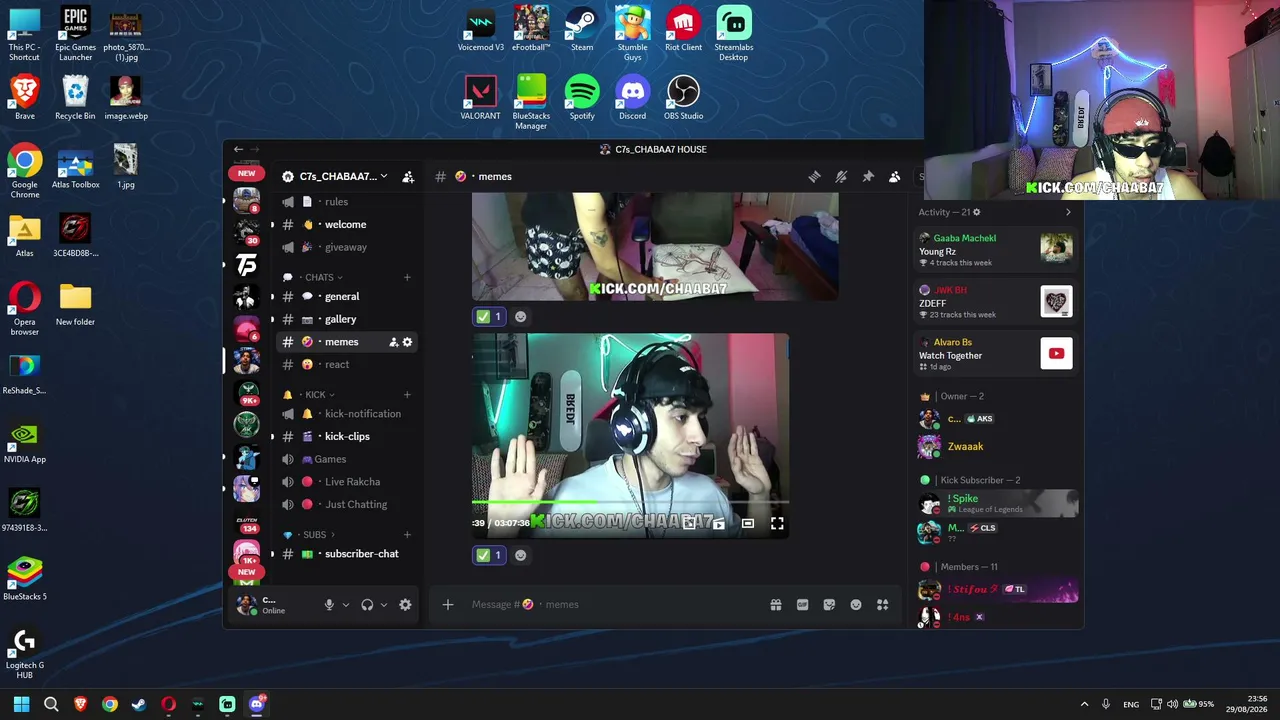Toggle checkmark reaction on first video
1280x720 pixels.
pos(489,317)
